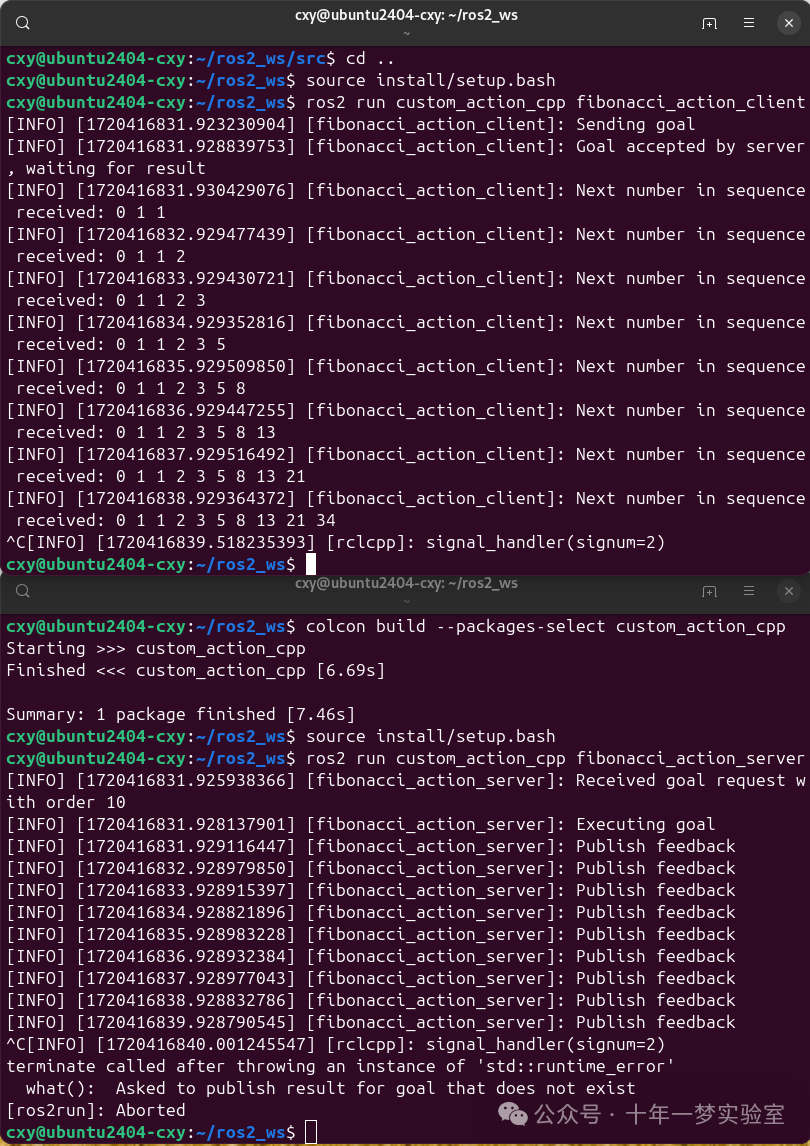Click 'Publish feedback' at timestamp 1720416836.928932384
810x1146 pixels.
click(656, 956)
